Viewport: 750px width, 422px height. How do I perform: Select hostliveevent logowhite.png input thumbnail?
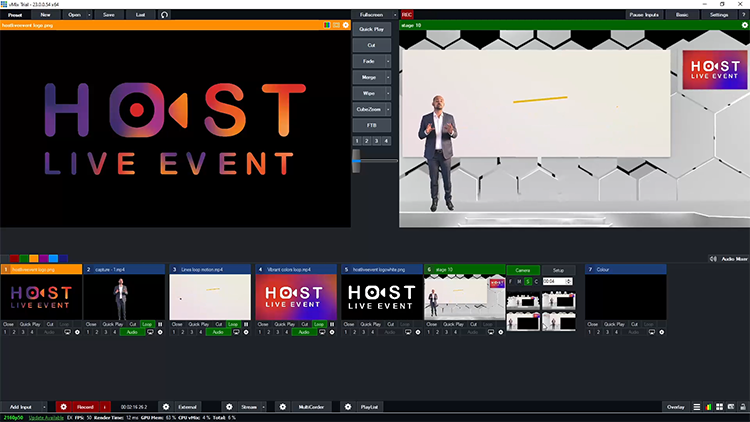pyautogui.click(x=380, y=298)
